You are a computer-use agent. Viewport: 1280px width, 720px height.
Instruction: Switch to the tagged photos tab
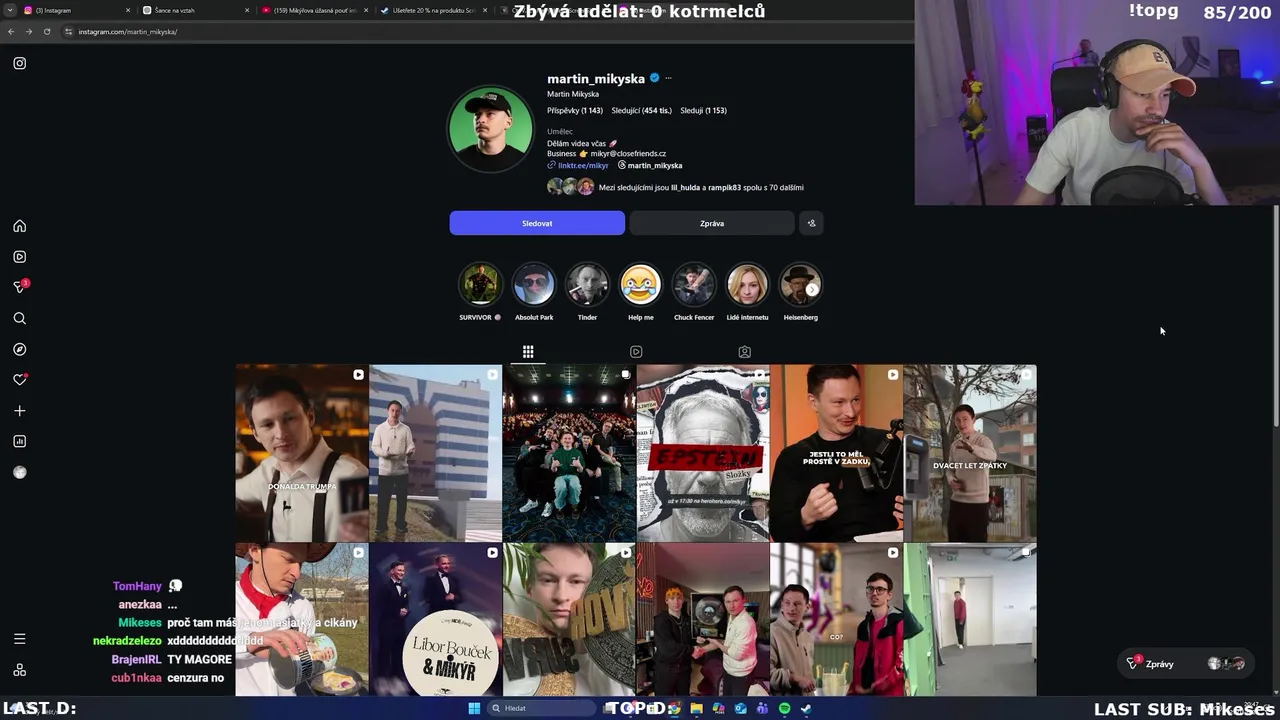click(x=744, y=352)
